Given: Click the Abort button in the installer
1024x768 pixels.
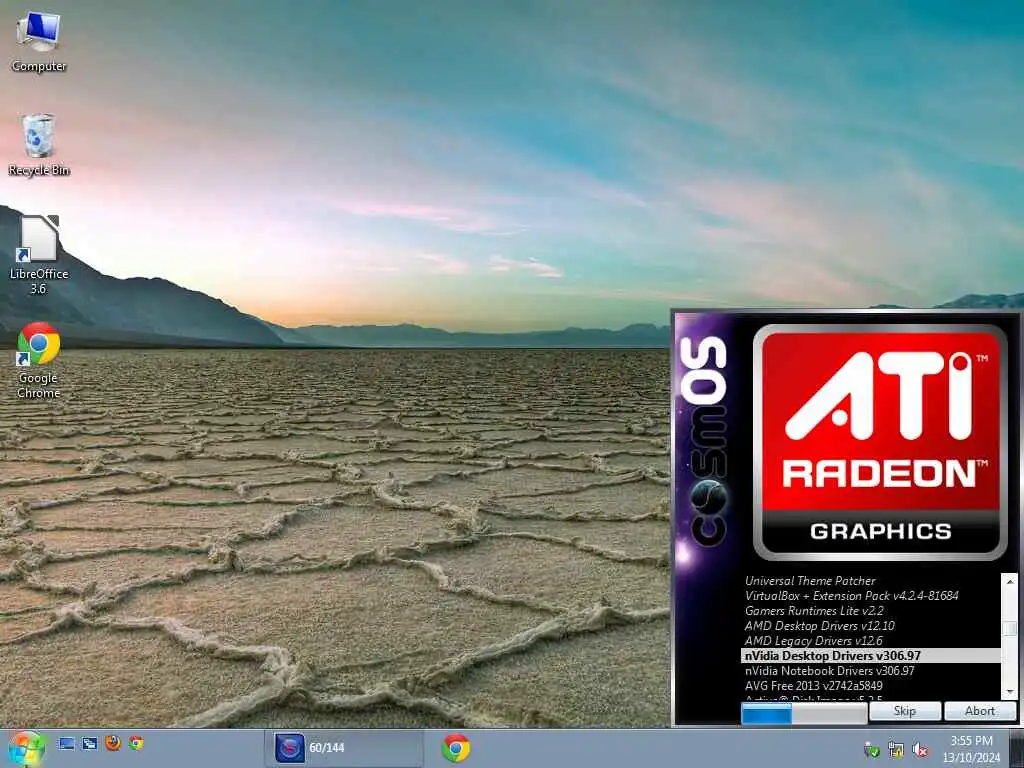Looking at the screenshot, I should coord(980,711).
